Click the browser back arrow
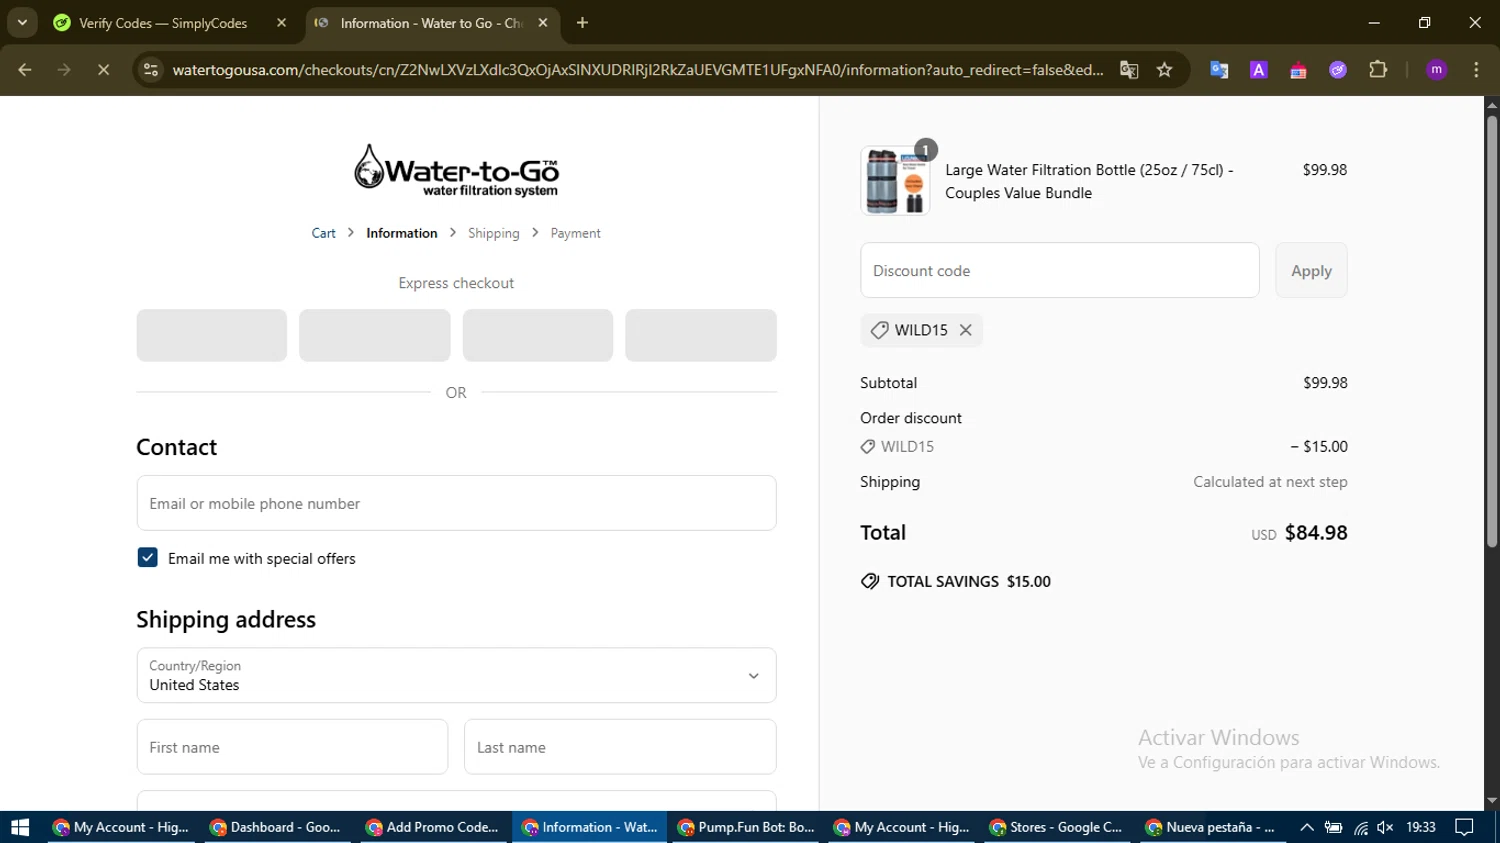 coord(25,70)
